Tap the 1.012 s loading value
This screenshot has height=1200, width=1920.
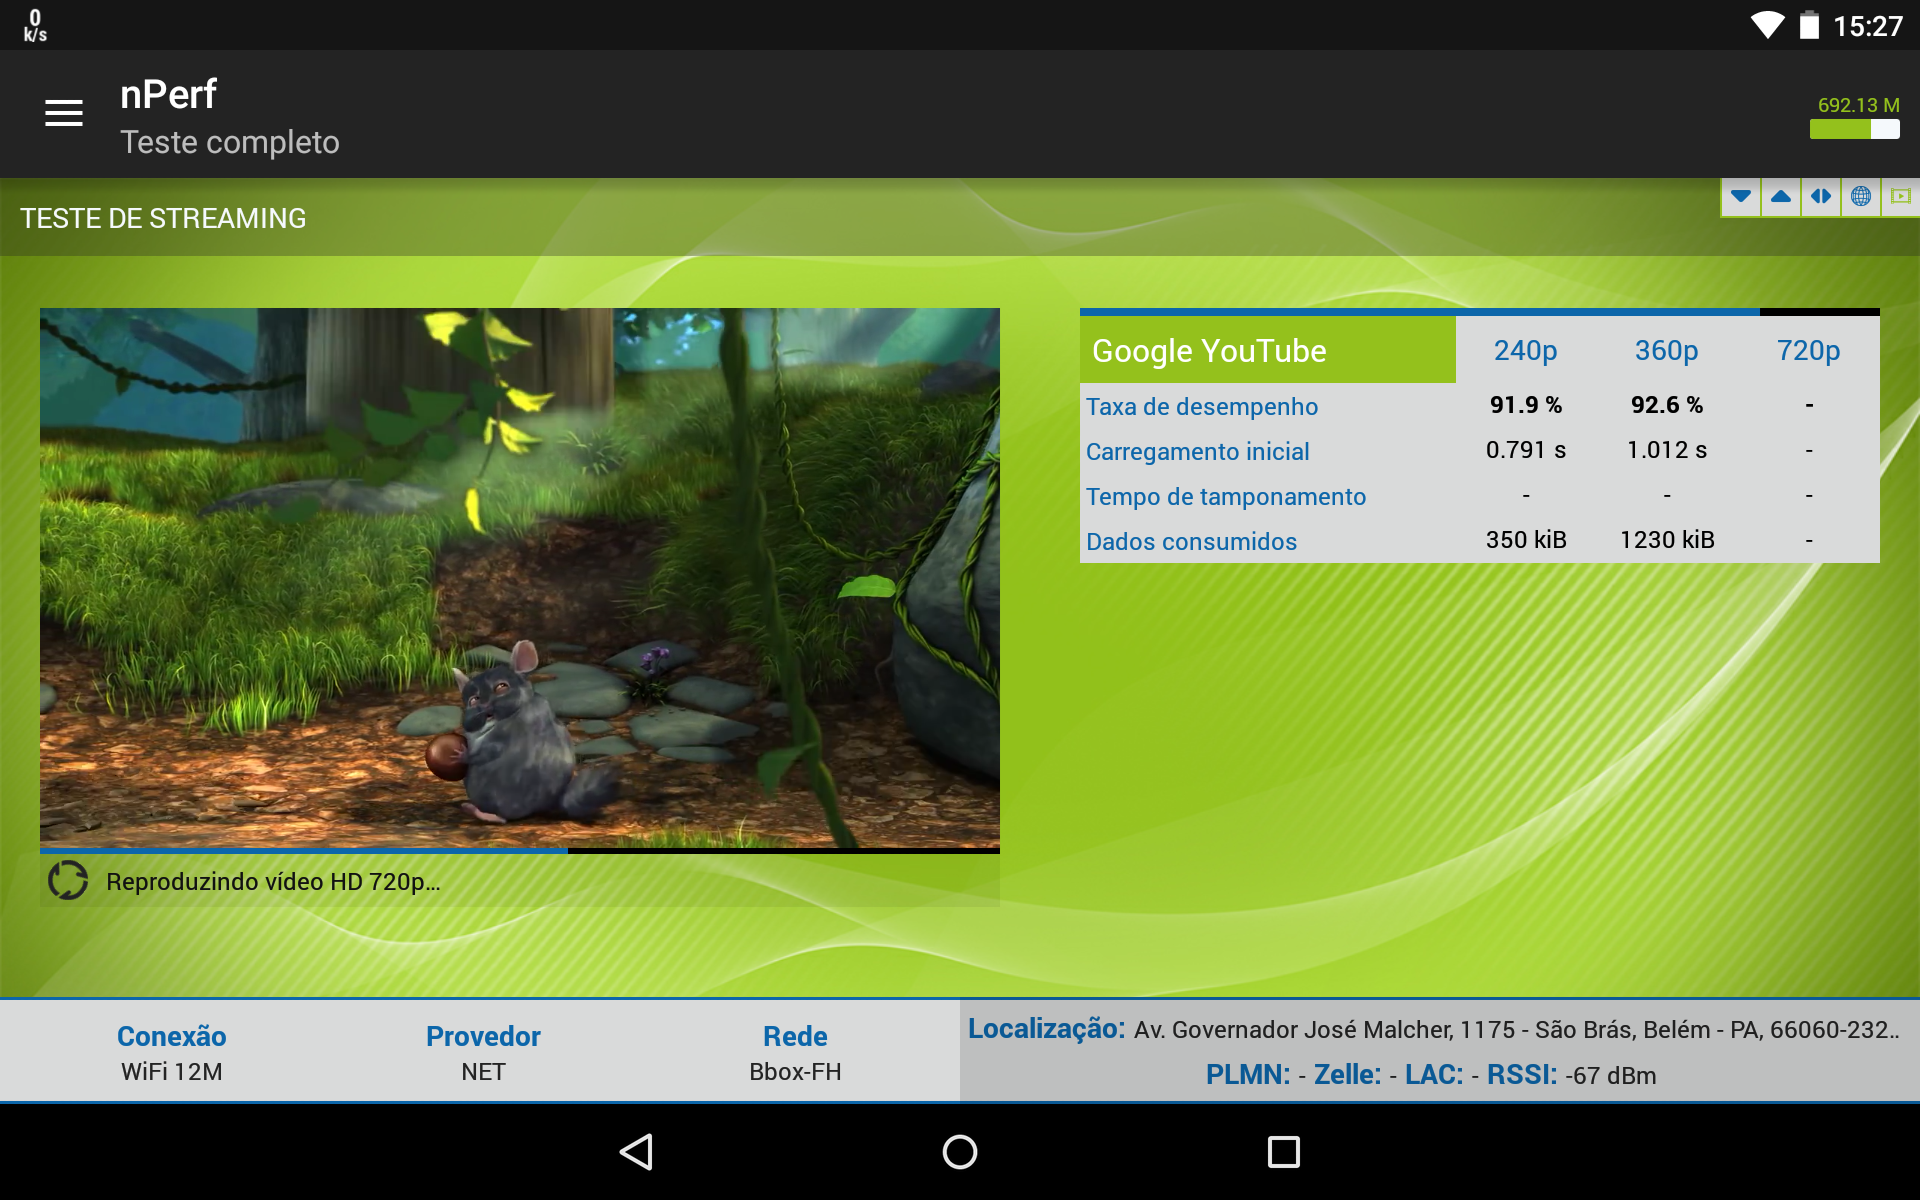(1667, 450)
